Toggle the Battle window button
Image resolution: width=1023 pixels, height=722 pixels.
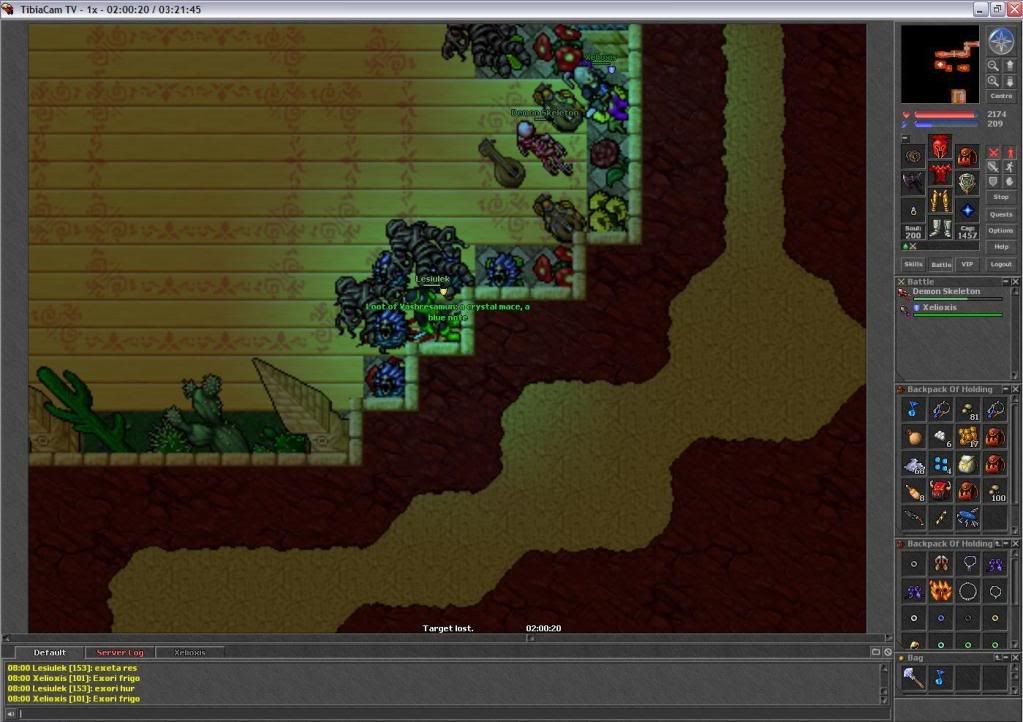[x=940, y=264]
